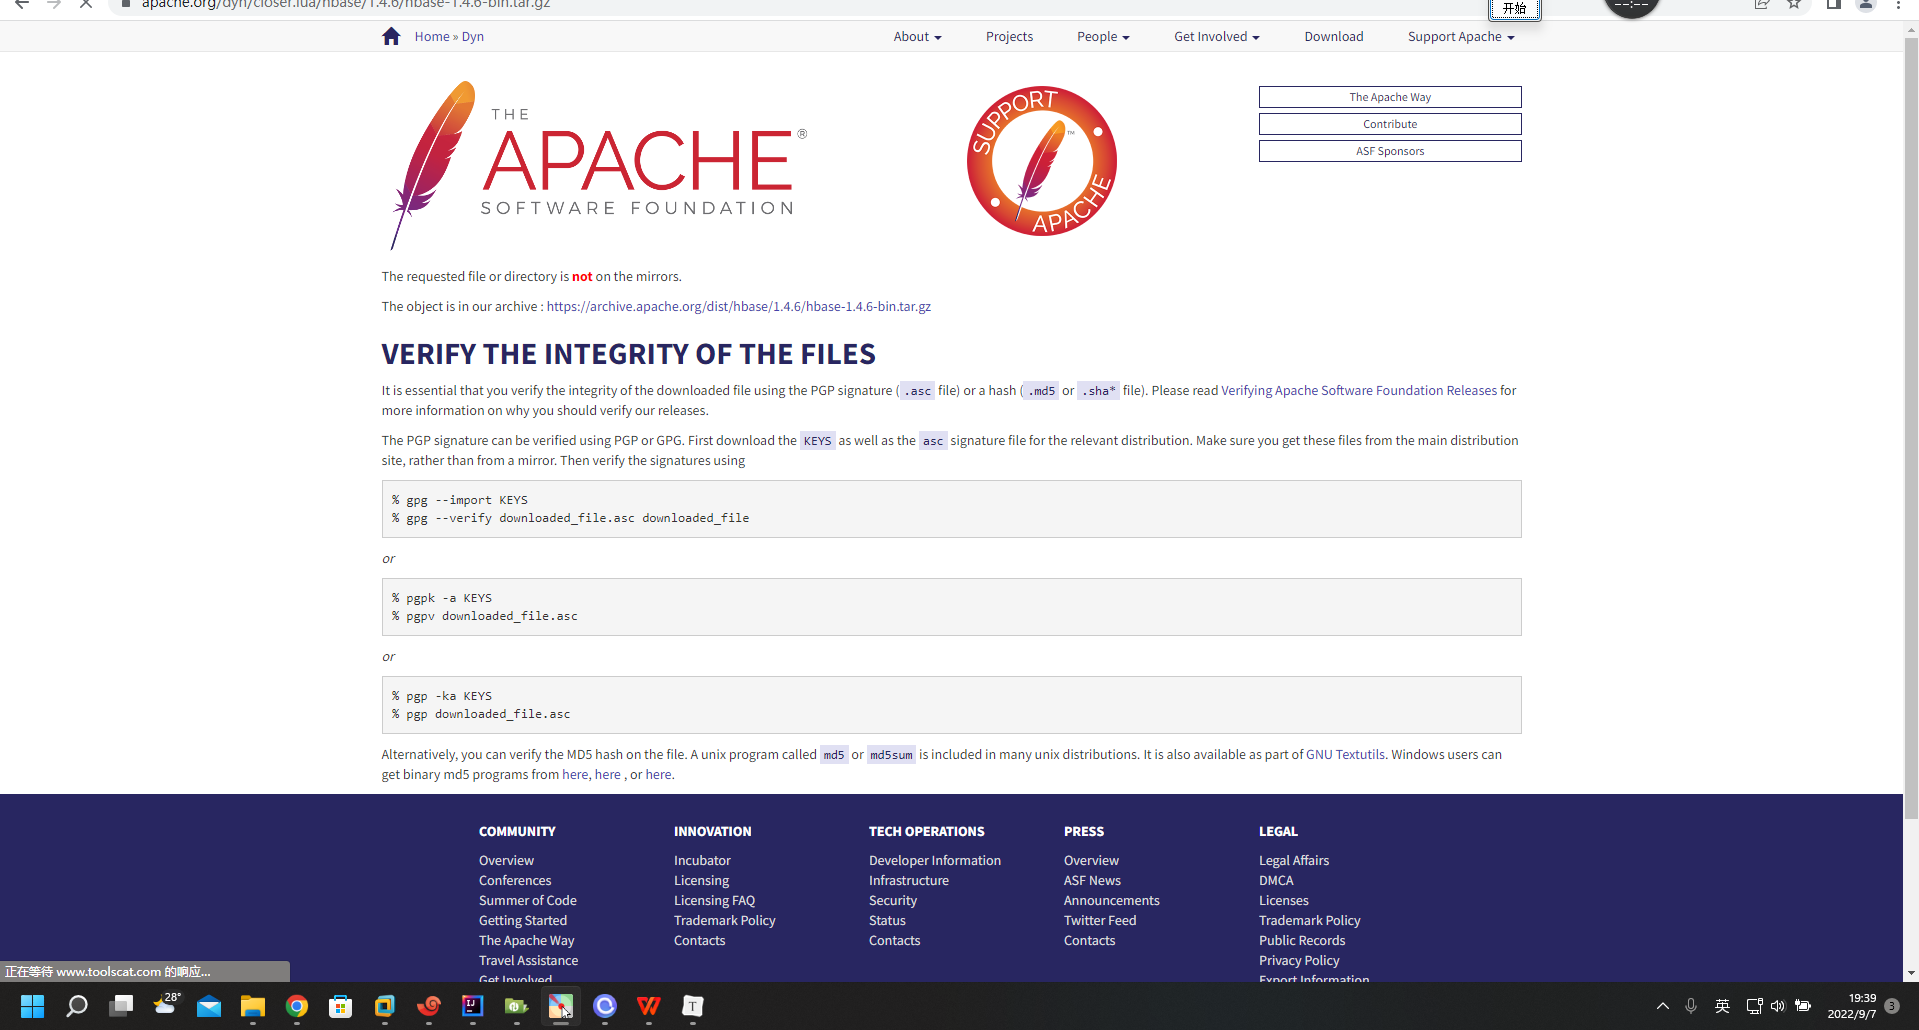Open Microsoft Store from the taskbar
The image size is (1919, 1030).
pyautogui.click(x=341, y=1006)
